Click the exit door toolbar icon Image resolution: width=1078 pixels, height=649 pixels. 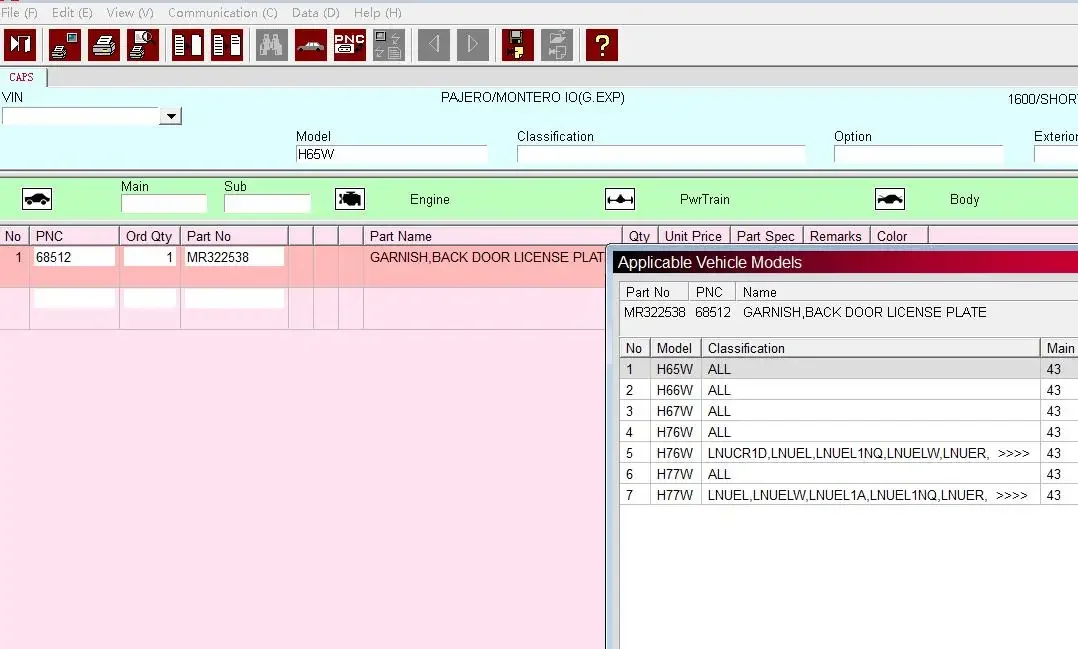coord(20,45)
